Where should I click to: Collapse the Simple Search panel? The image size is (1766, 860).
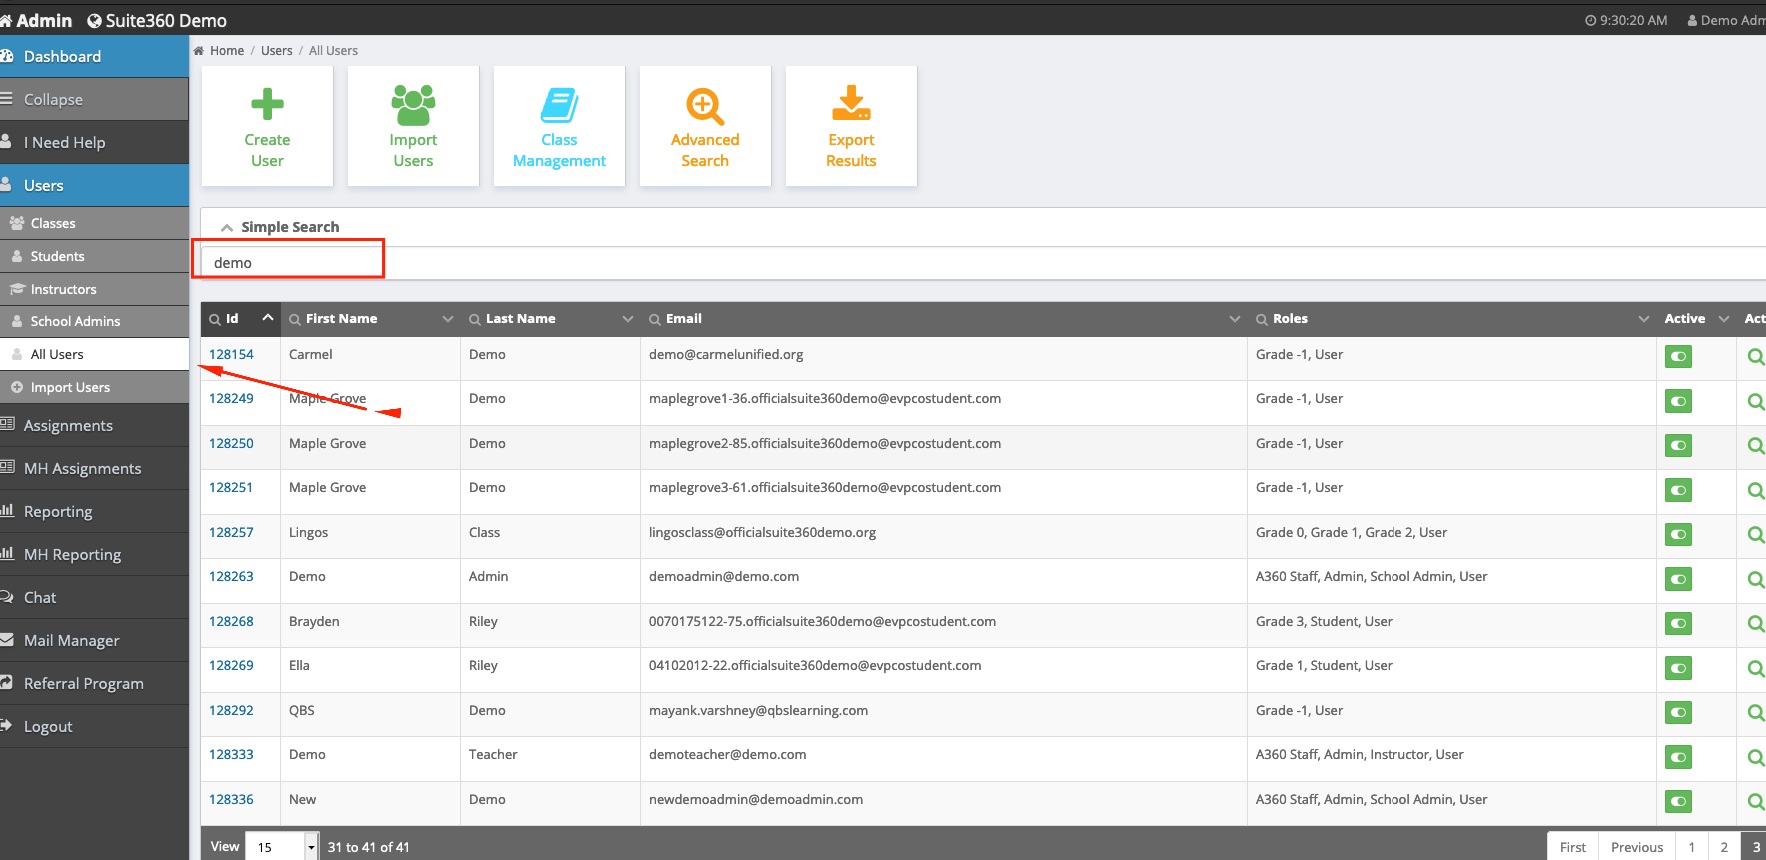[x=227, y=228]
